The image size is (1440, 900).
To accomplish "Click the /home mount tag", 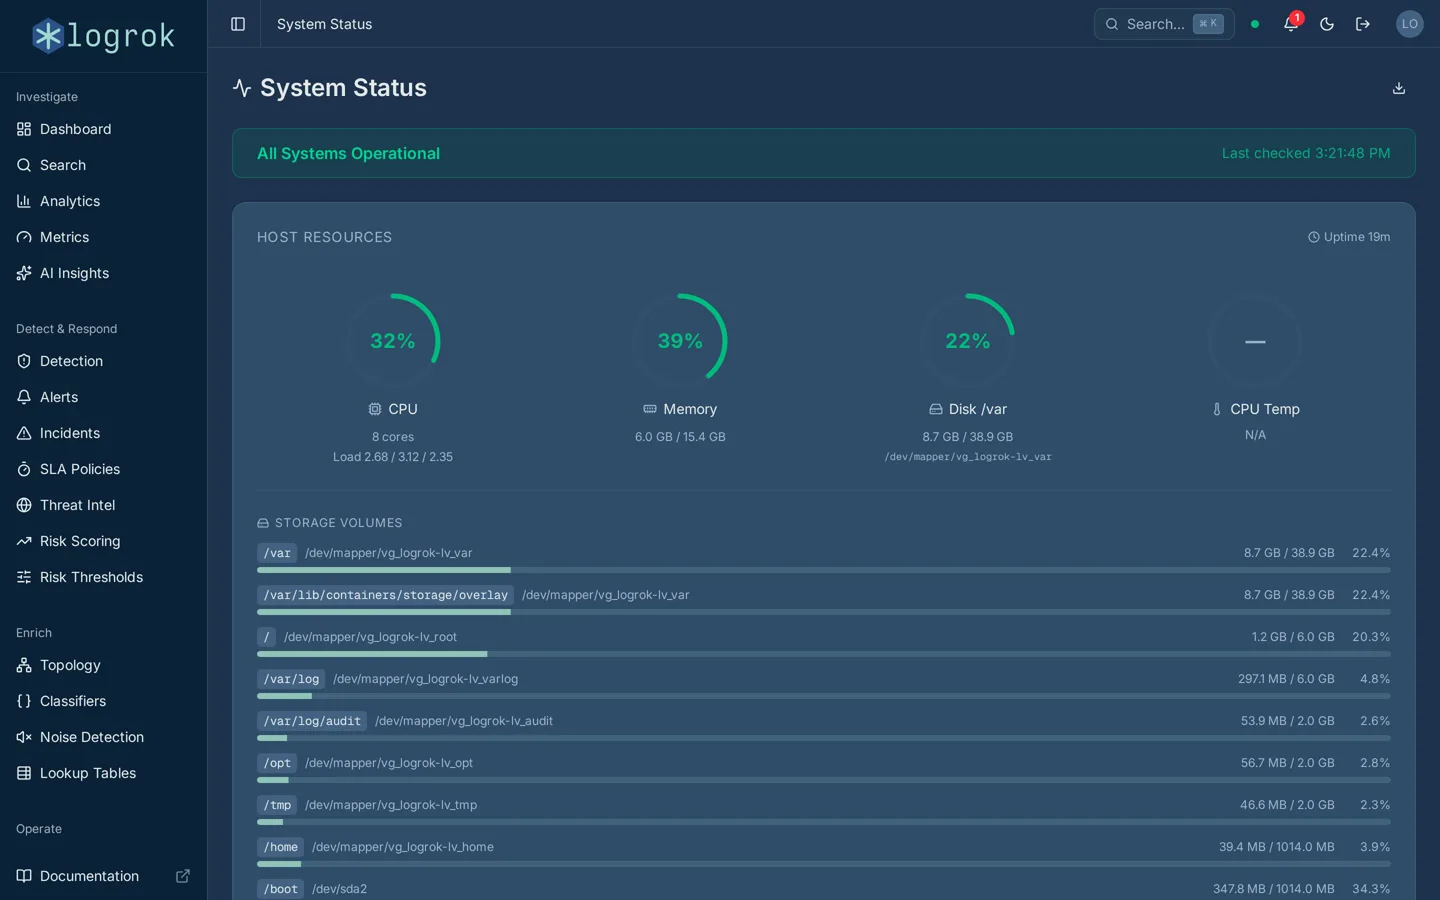I will [x=280, y=847].
